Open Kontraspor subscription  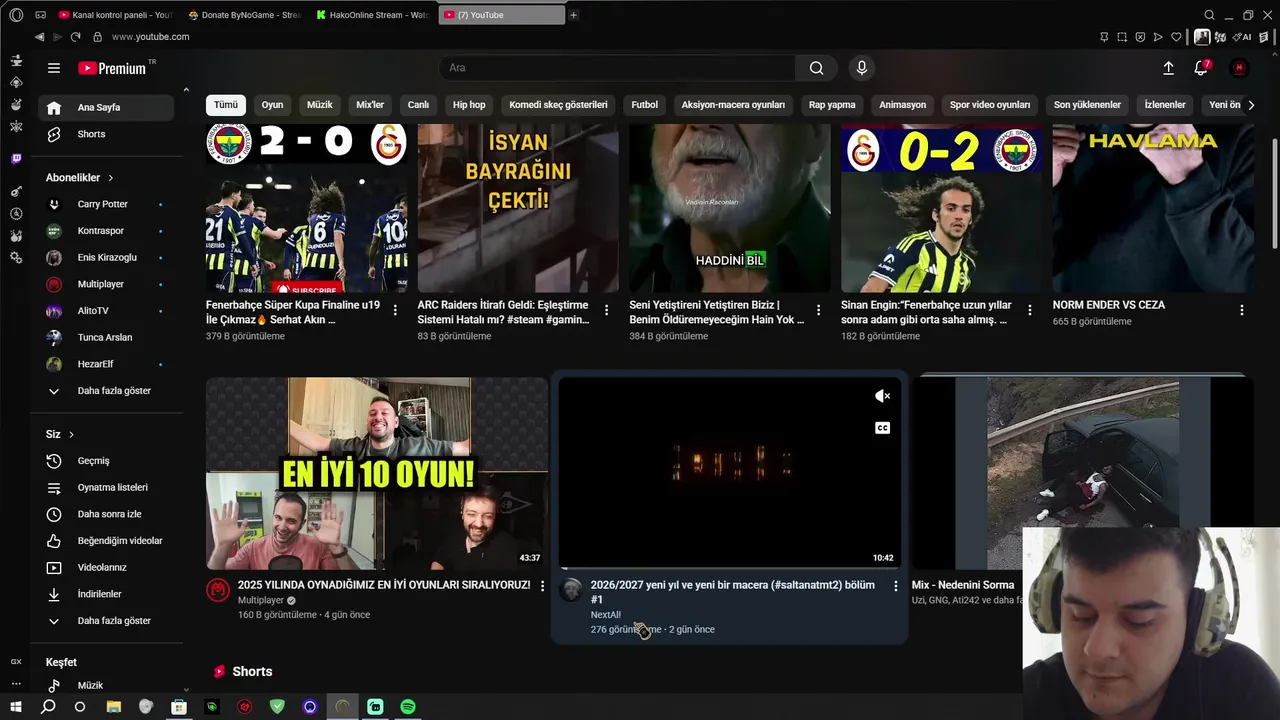coord(108,231)
